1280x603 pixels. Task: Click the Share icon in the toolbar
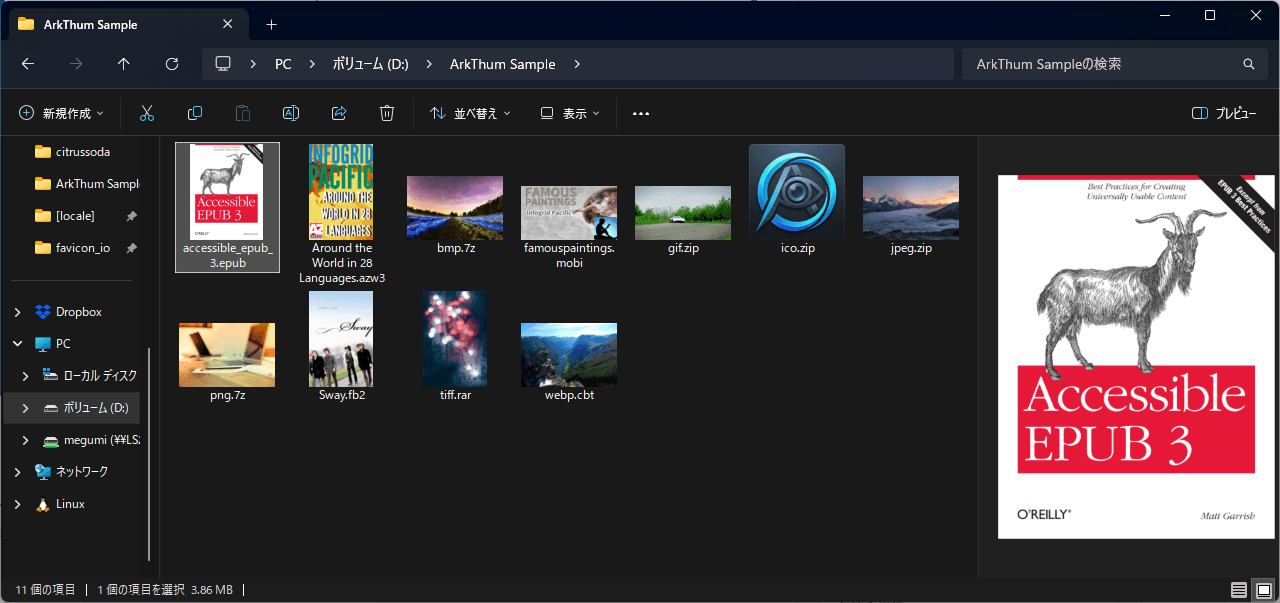[339, 113]
